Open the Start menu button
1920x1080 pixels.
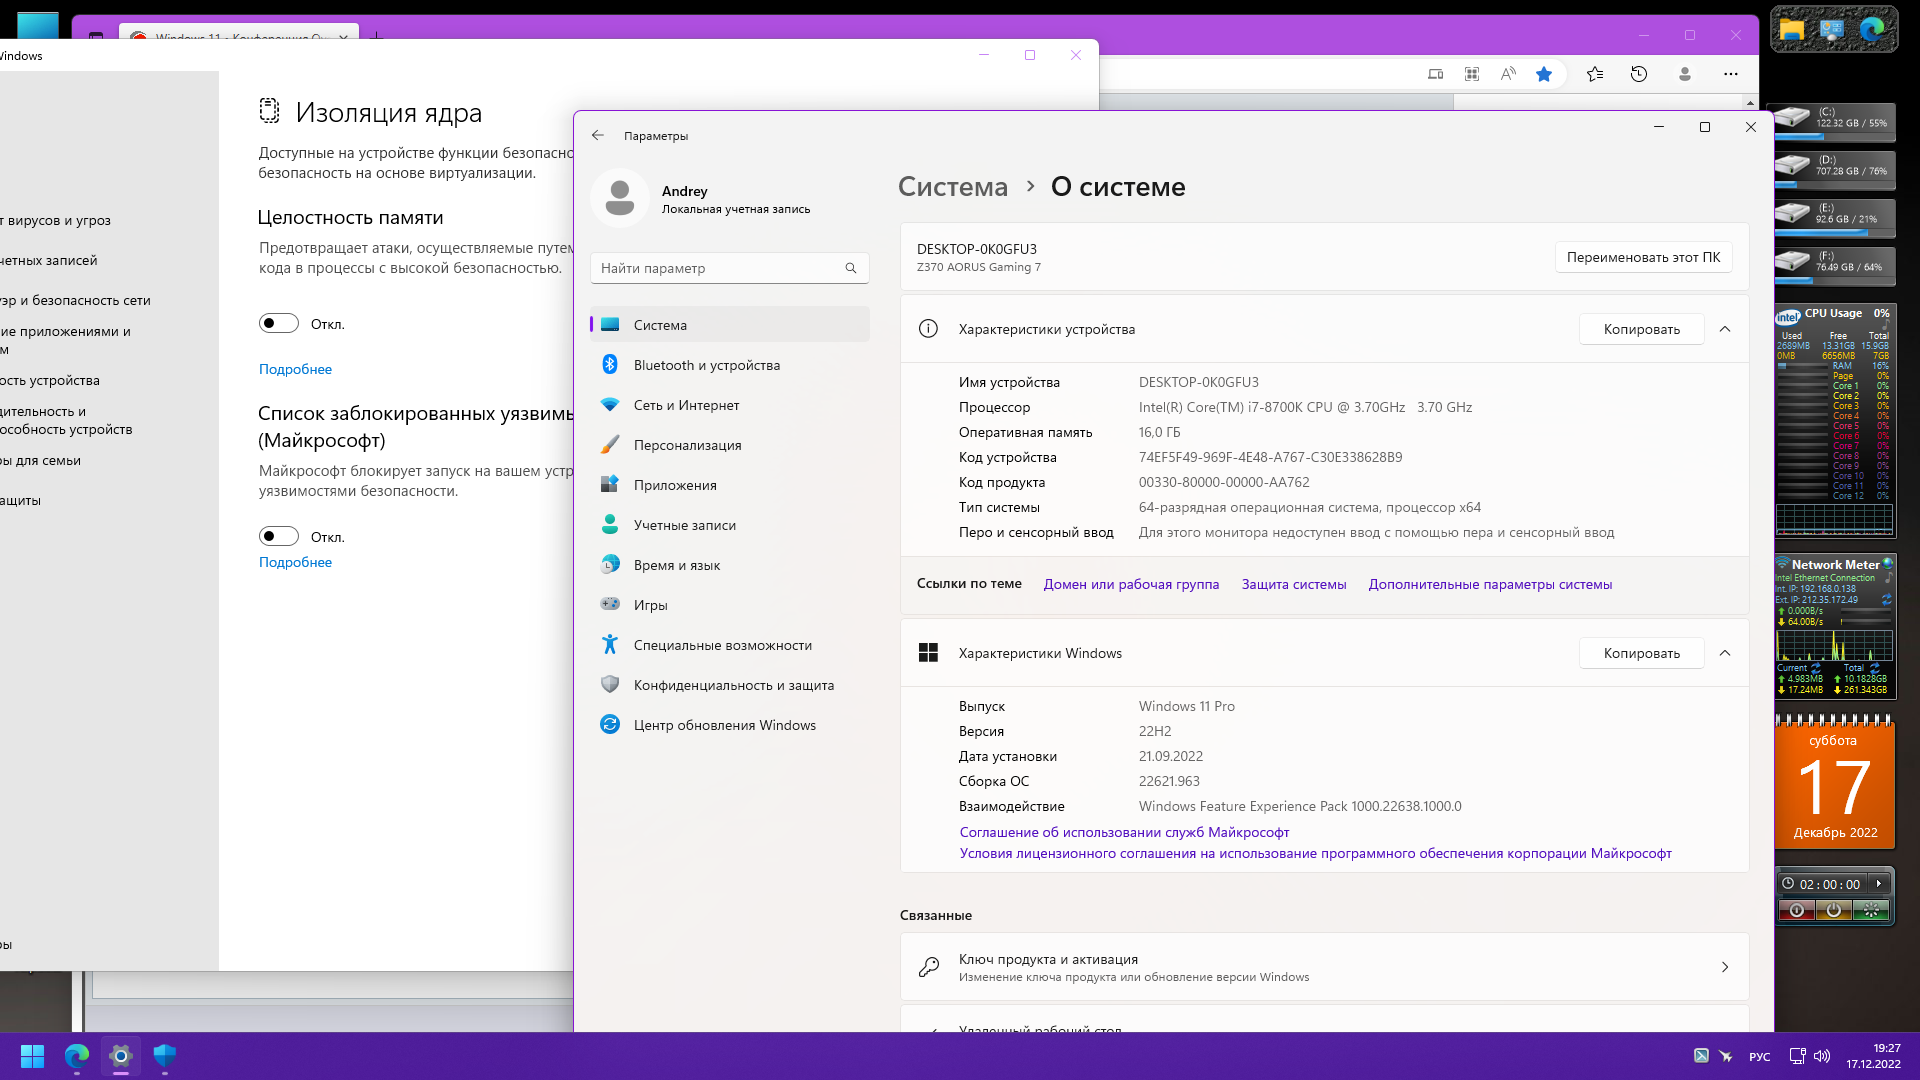[32, 1056]
